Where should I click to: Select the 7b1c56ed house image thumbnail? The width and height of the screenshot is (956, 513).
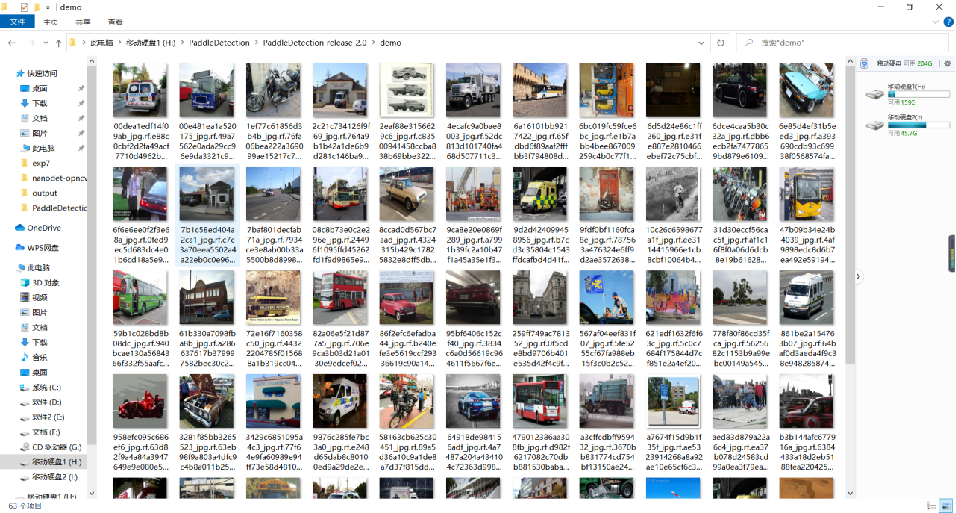[x=207, y=194]
